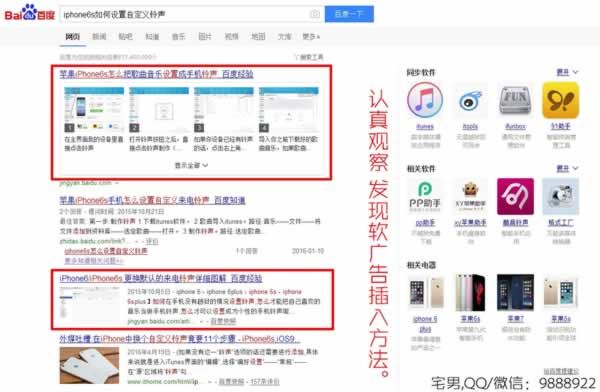Expand 显示全部 in first result
The height and width of the screenshot is (392, 600).
click(191, 165)
